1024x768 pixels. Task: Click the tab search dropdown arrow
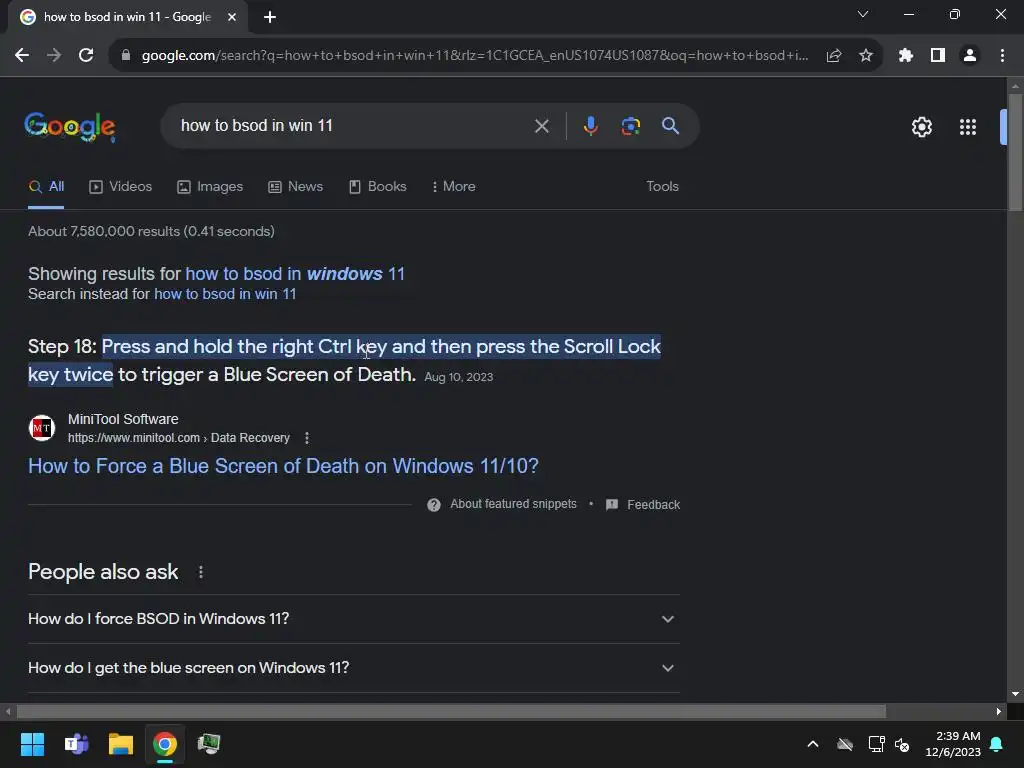point(863,14)
